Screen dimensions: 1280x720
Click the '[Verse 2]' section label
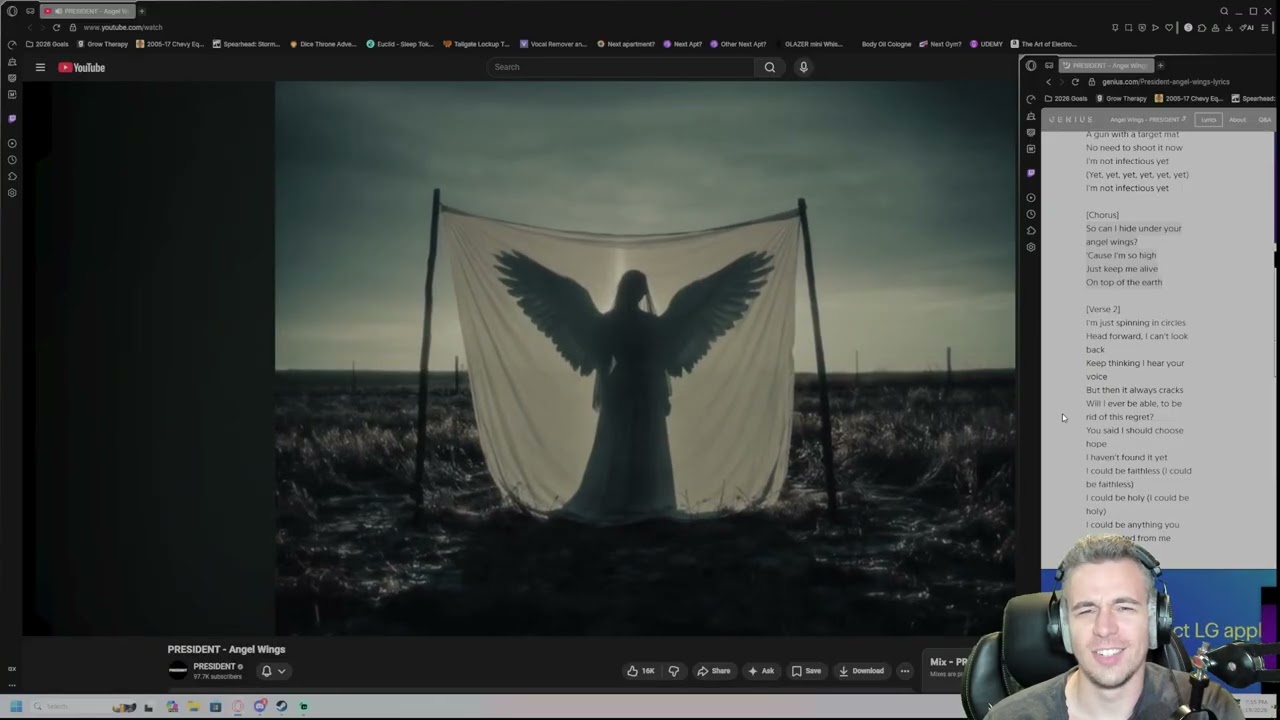click(x=1103, y=309)
